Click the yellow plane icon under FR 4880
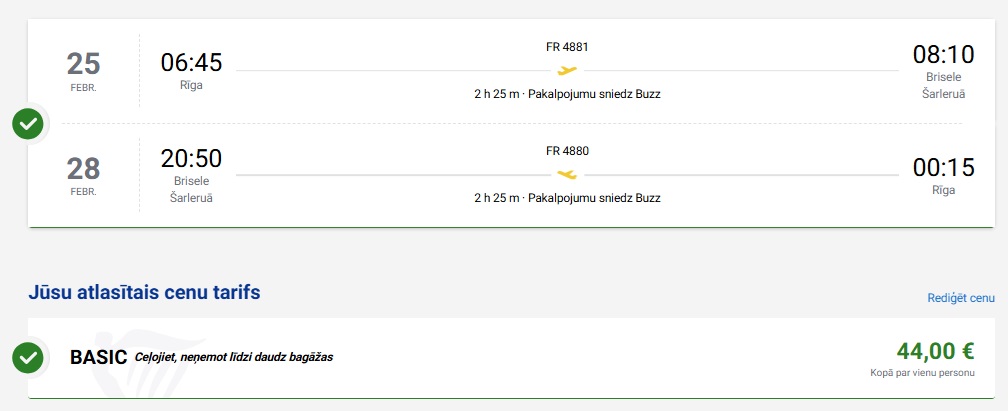Screen dimensions: 1008x411 (567, 174)
